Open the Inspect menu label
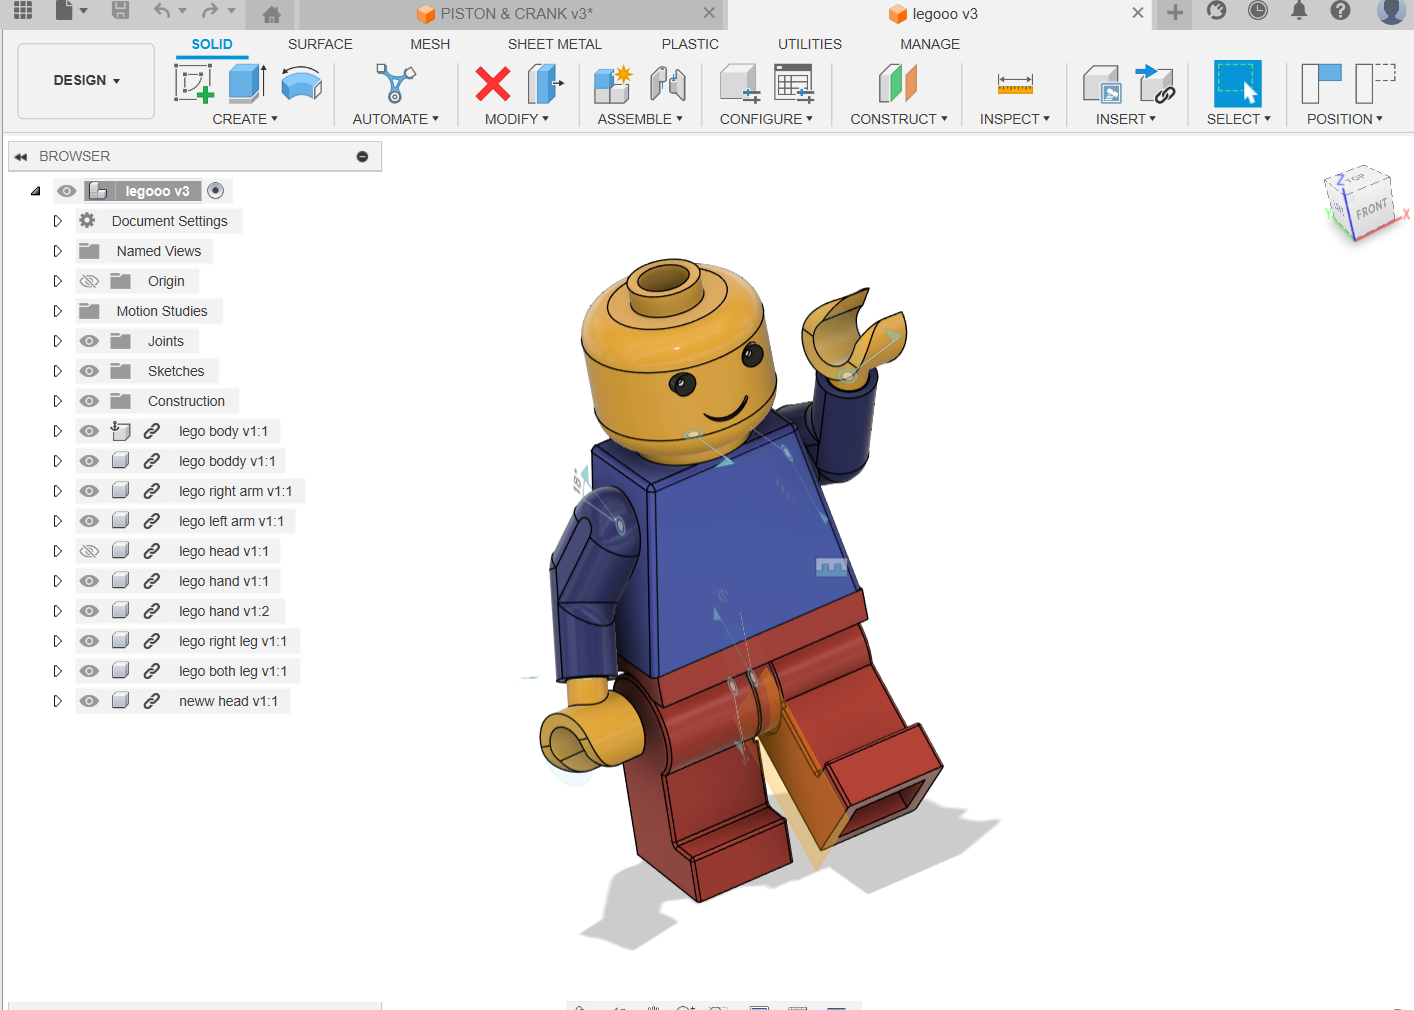This screenshot has height=1010, width=1414. [x=1015, y=119]
